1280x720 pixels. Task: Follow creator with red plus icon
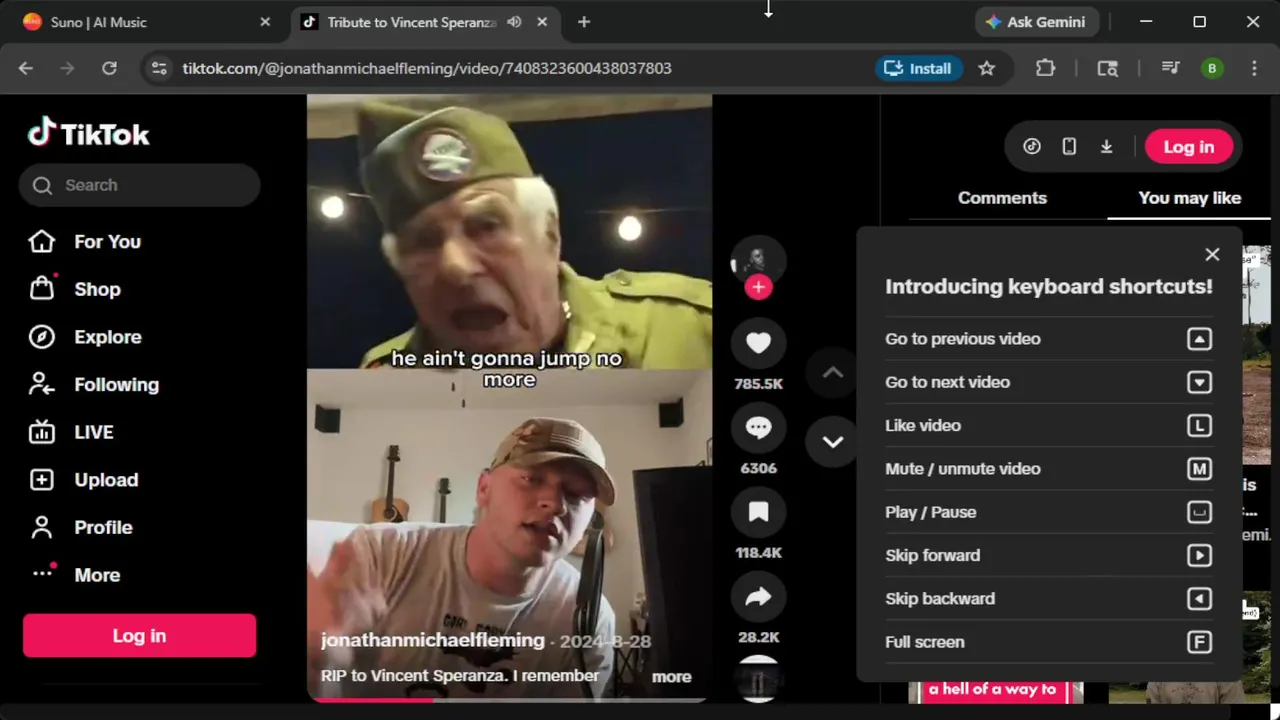(x=758, y=288)
